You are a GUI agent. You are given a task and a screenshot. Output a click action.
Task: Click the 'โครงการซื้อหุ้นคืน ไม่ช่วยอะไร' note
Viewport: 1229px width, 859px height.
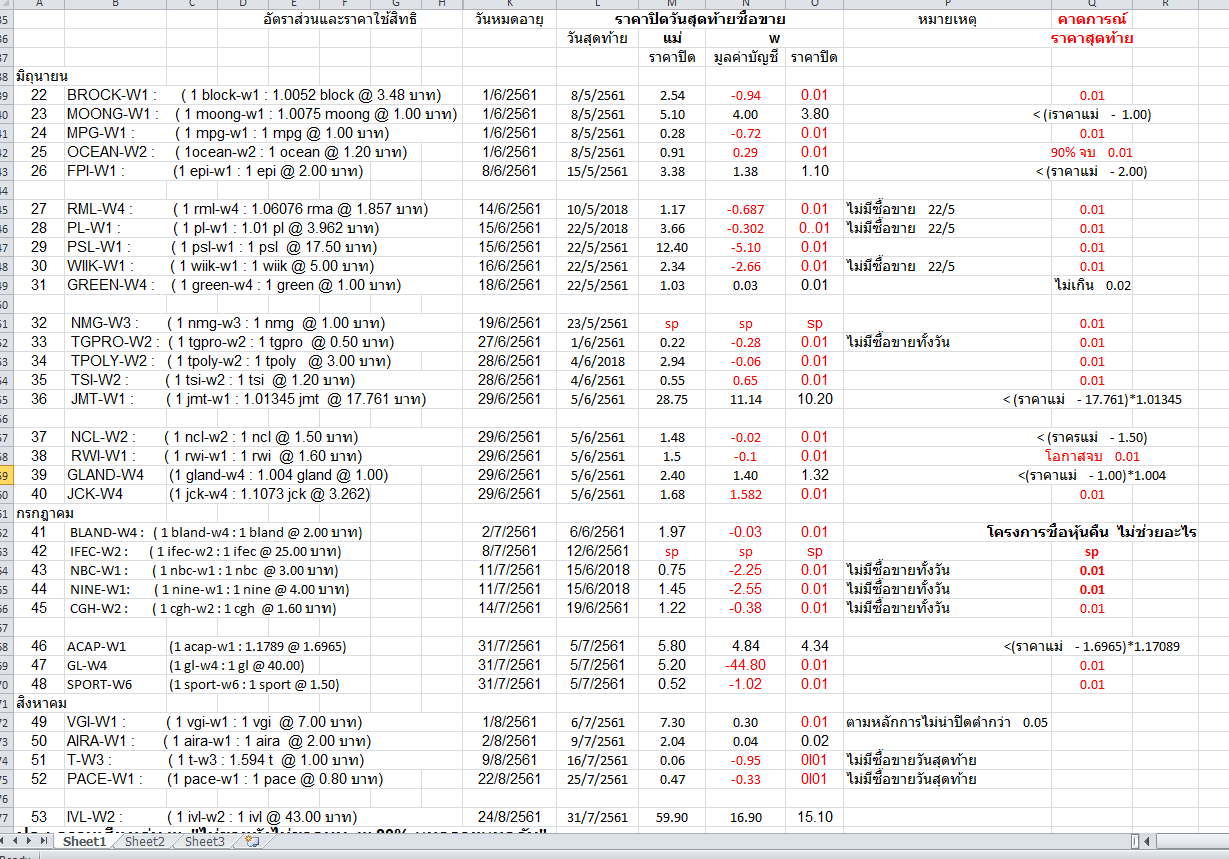(x=1092, y=532)
